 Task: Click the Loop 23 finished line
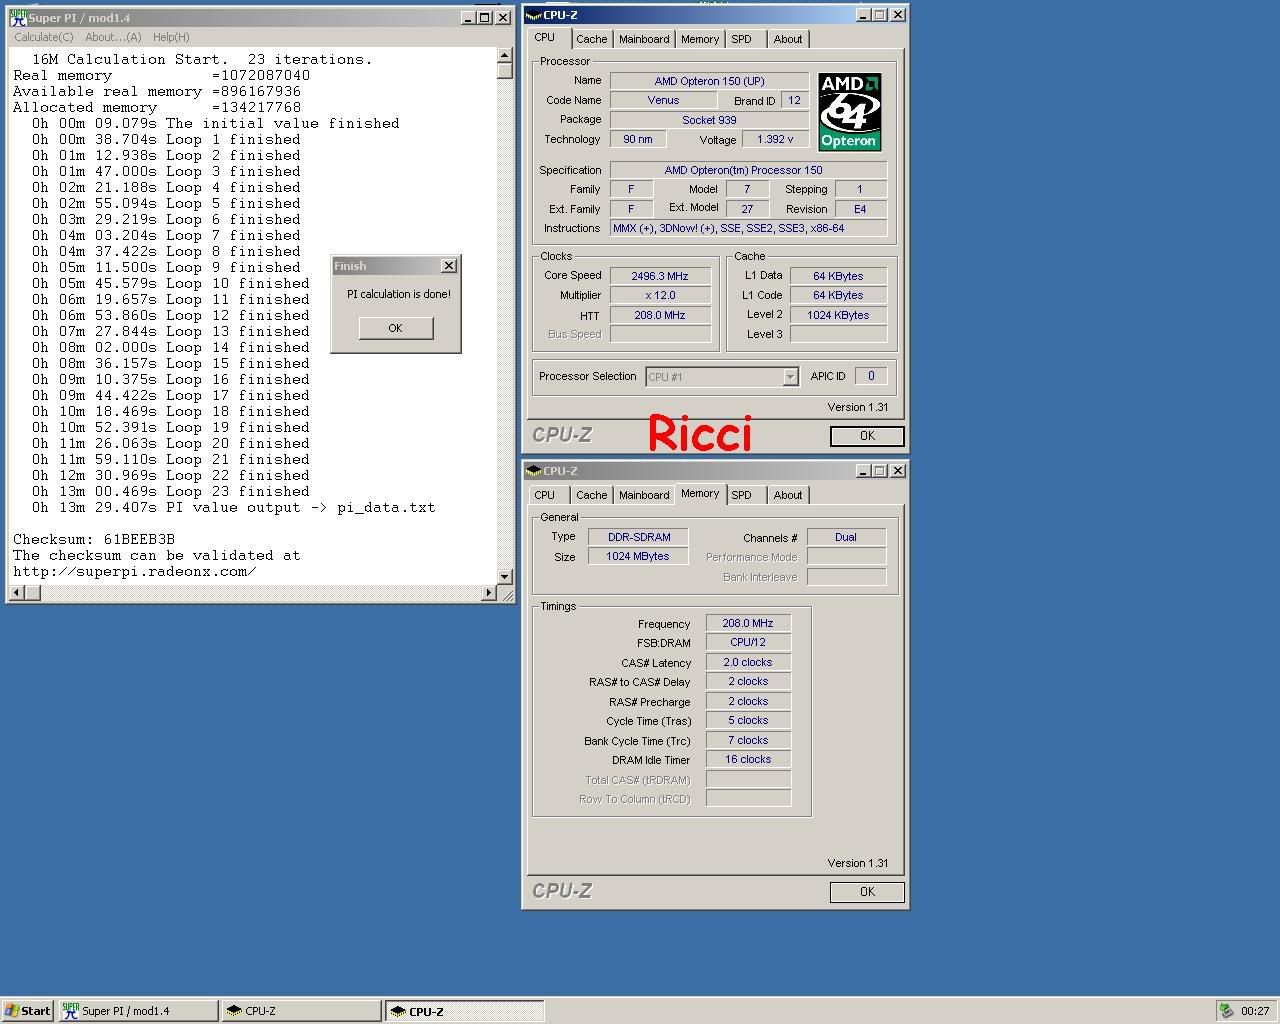[x=170, y=492]
